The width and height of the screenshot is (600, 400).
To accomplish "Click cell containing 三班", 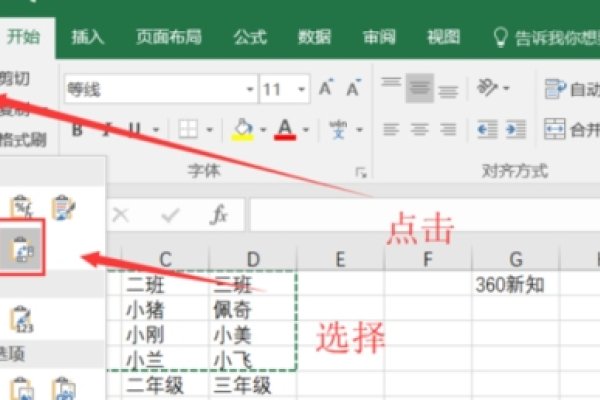I will pyautogui.click(x=253, y=284).
